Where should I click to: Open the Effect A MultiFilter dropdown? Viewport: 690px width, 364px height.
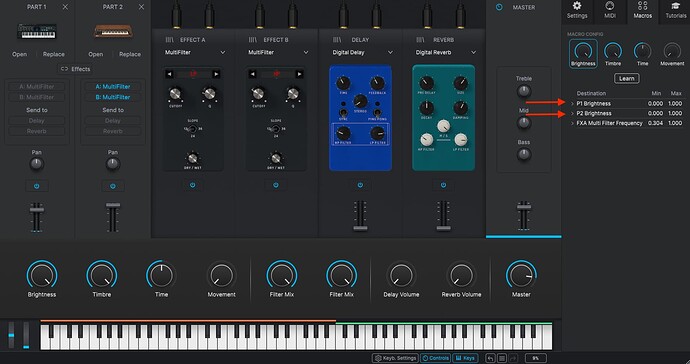click(x=195, y=52)
